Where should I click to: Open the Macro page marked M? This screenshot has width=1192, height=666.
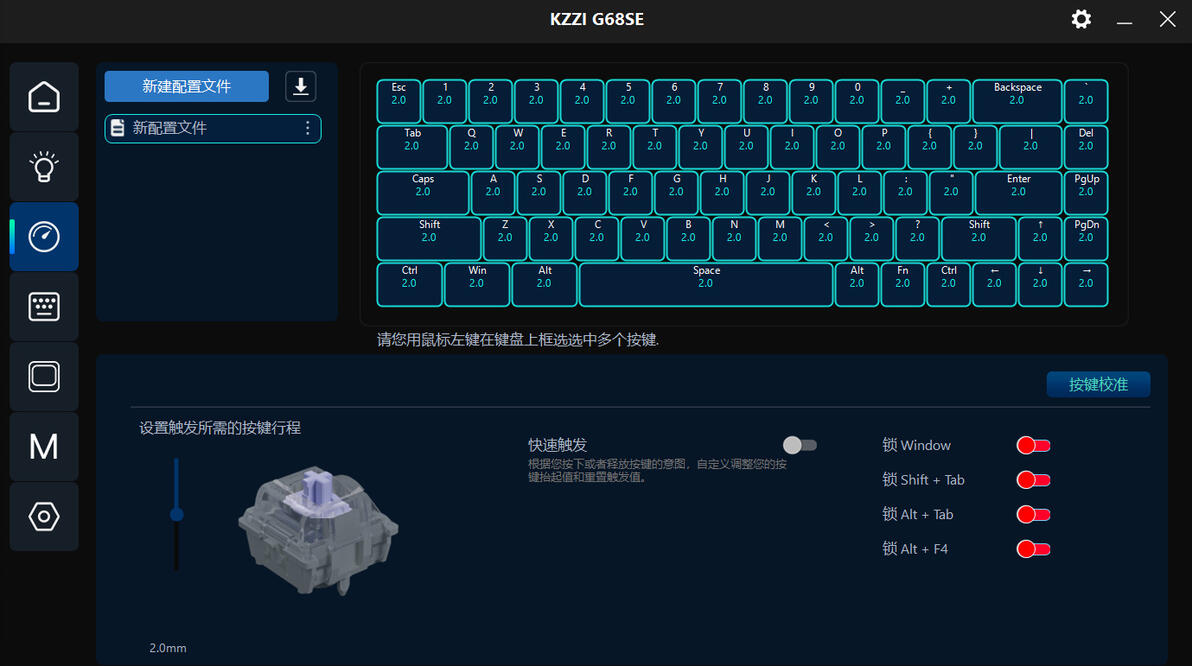(44, 446)
